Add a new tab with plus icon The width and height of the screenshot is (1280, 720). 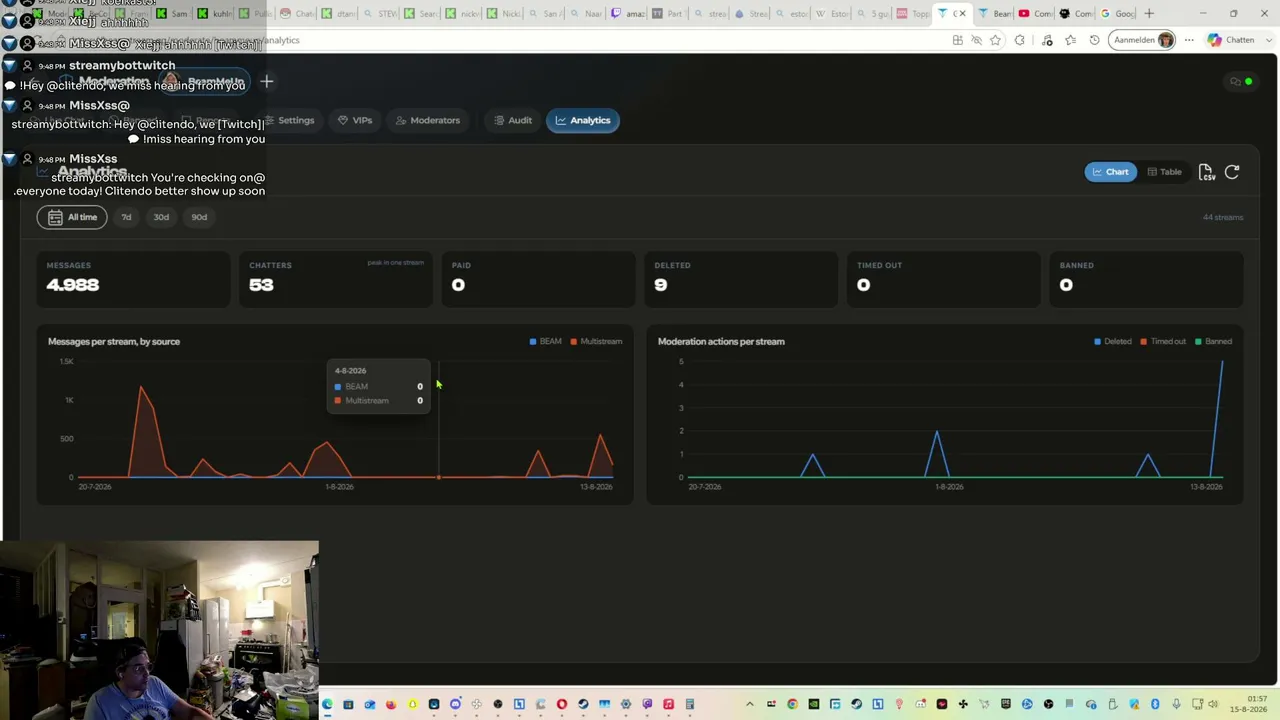pyautogui.click(x=267, y=81)
